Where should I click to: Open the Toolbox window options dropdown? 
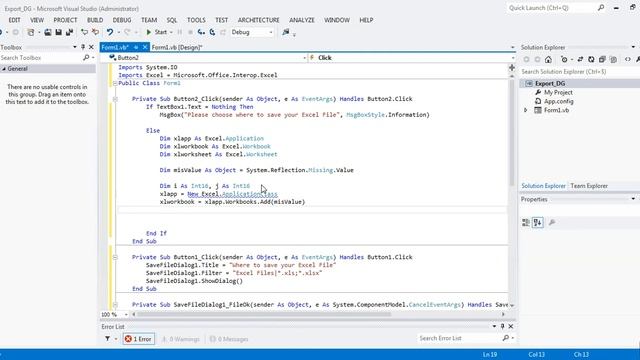pos(75,47)
